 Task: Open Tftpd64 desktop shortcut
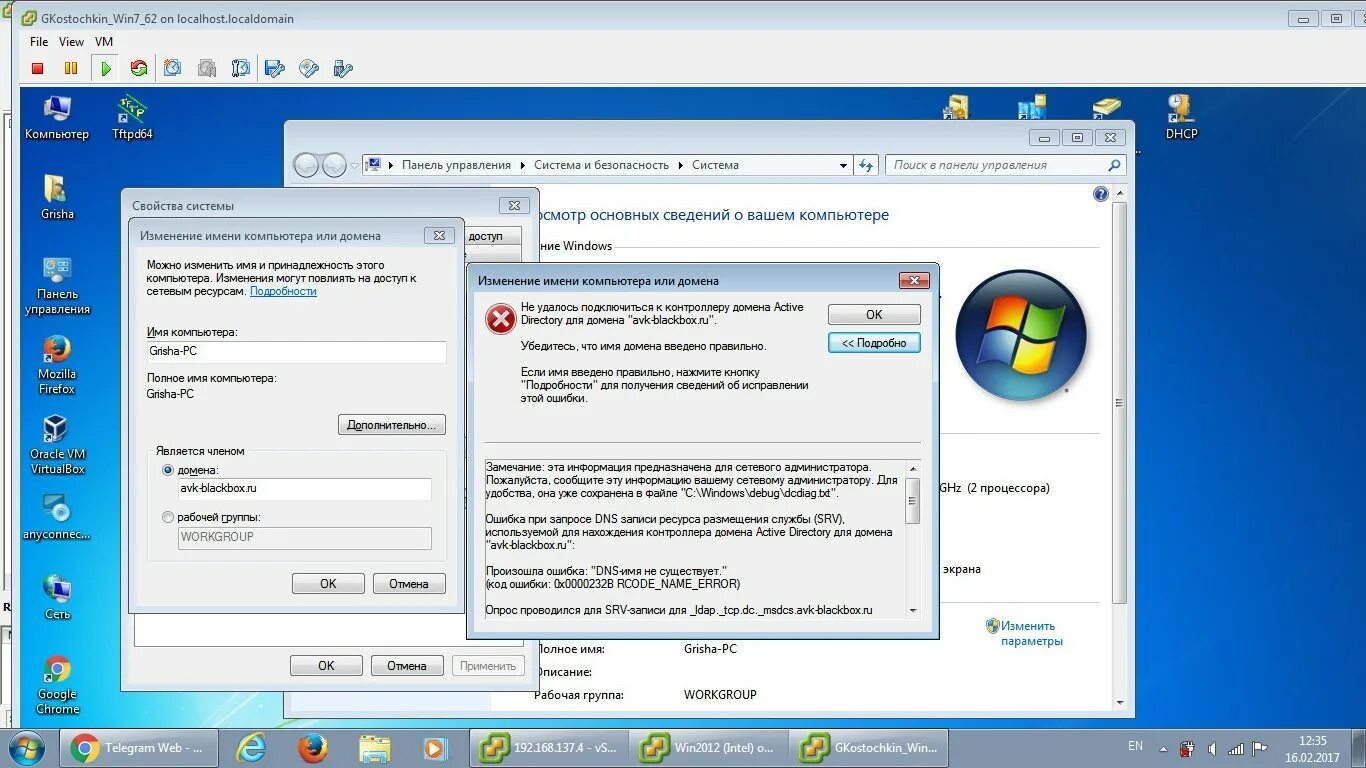click(x=132, y=117)
